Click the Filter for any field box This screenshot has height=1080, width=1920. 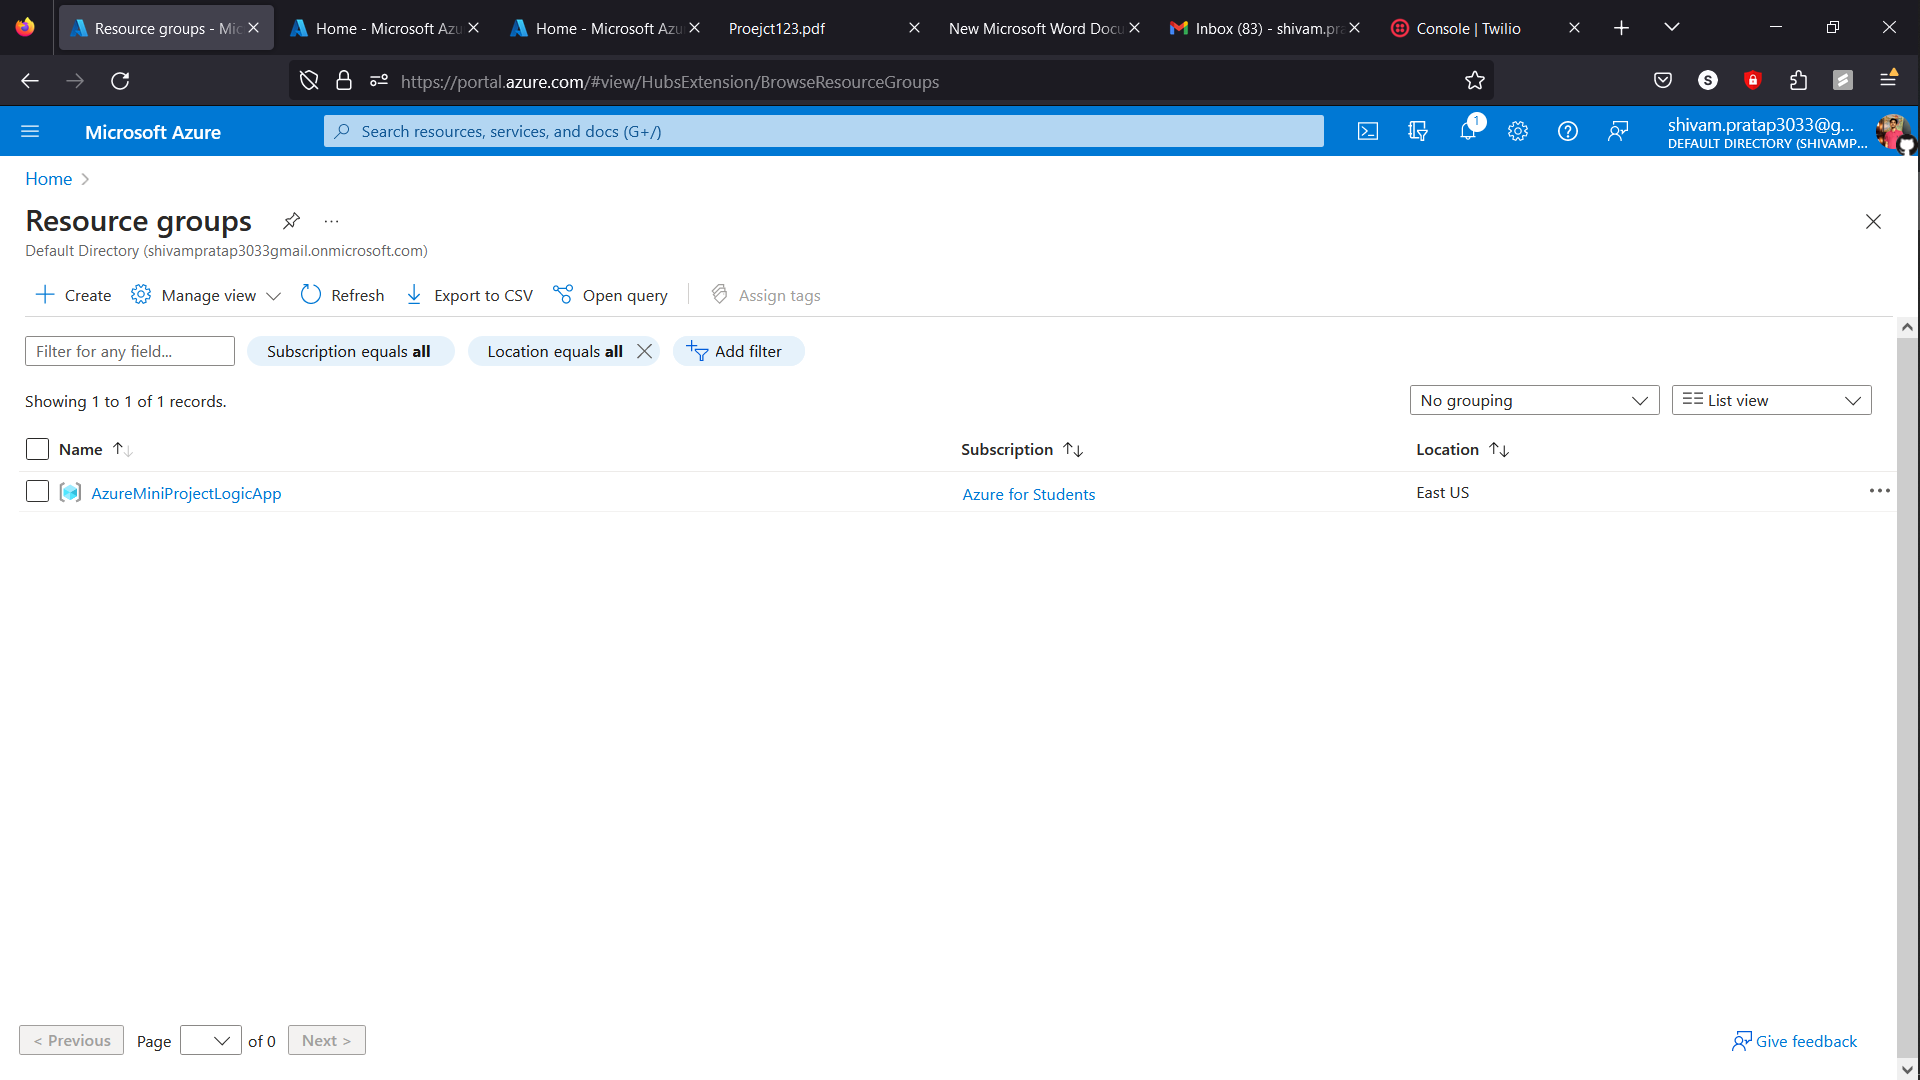tap(129, 351)
